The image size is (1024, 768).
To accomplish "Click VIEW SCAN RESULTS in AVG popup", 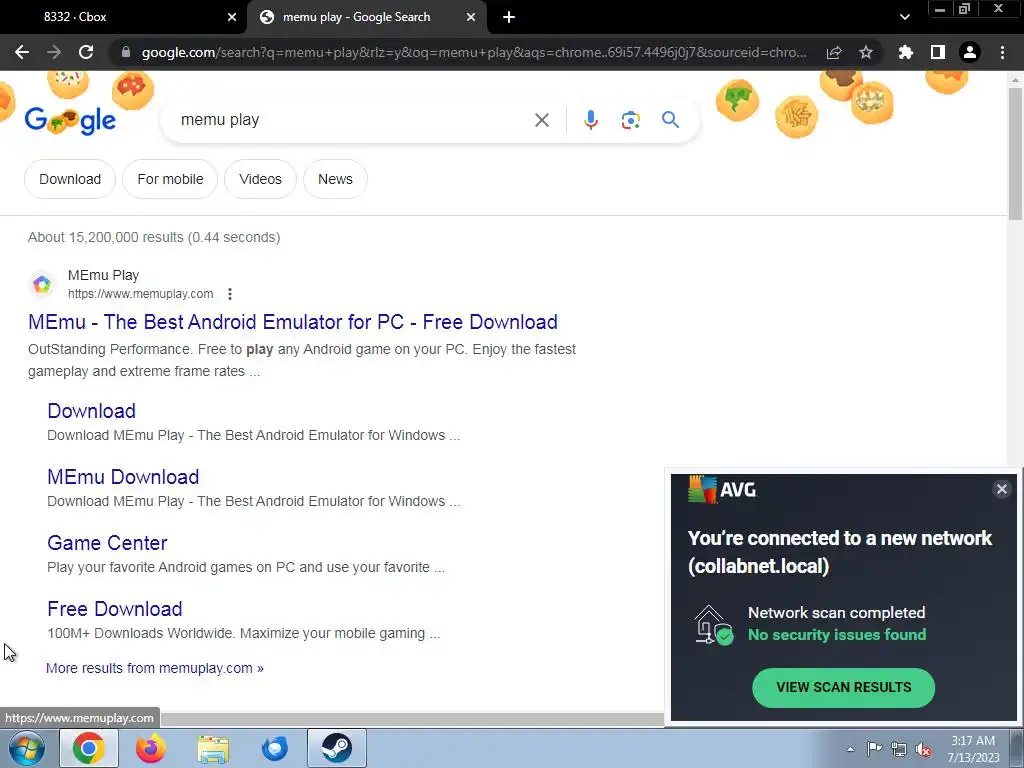I will point(843,687).
